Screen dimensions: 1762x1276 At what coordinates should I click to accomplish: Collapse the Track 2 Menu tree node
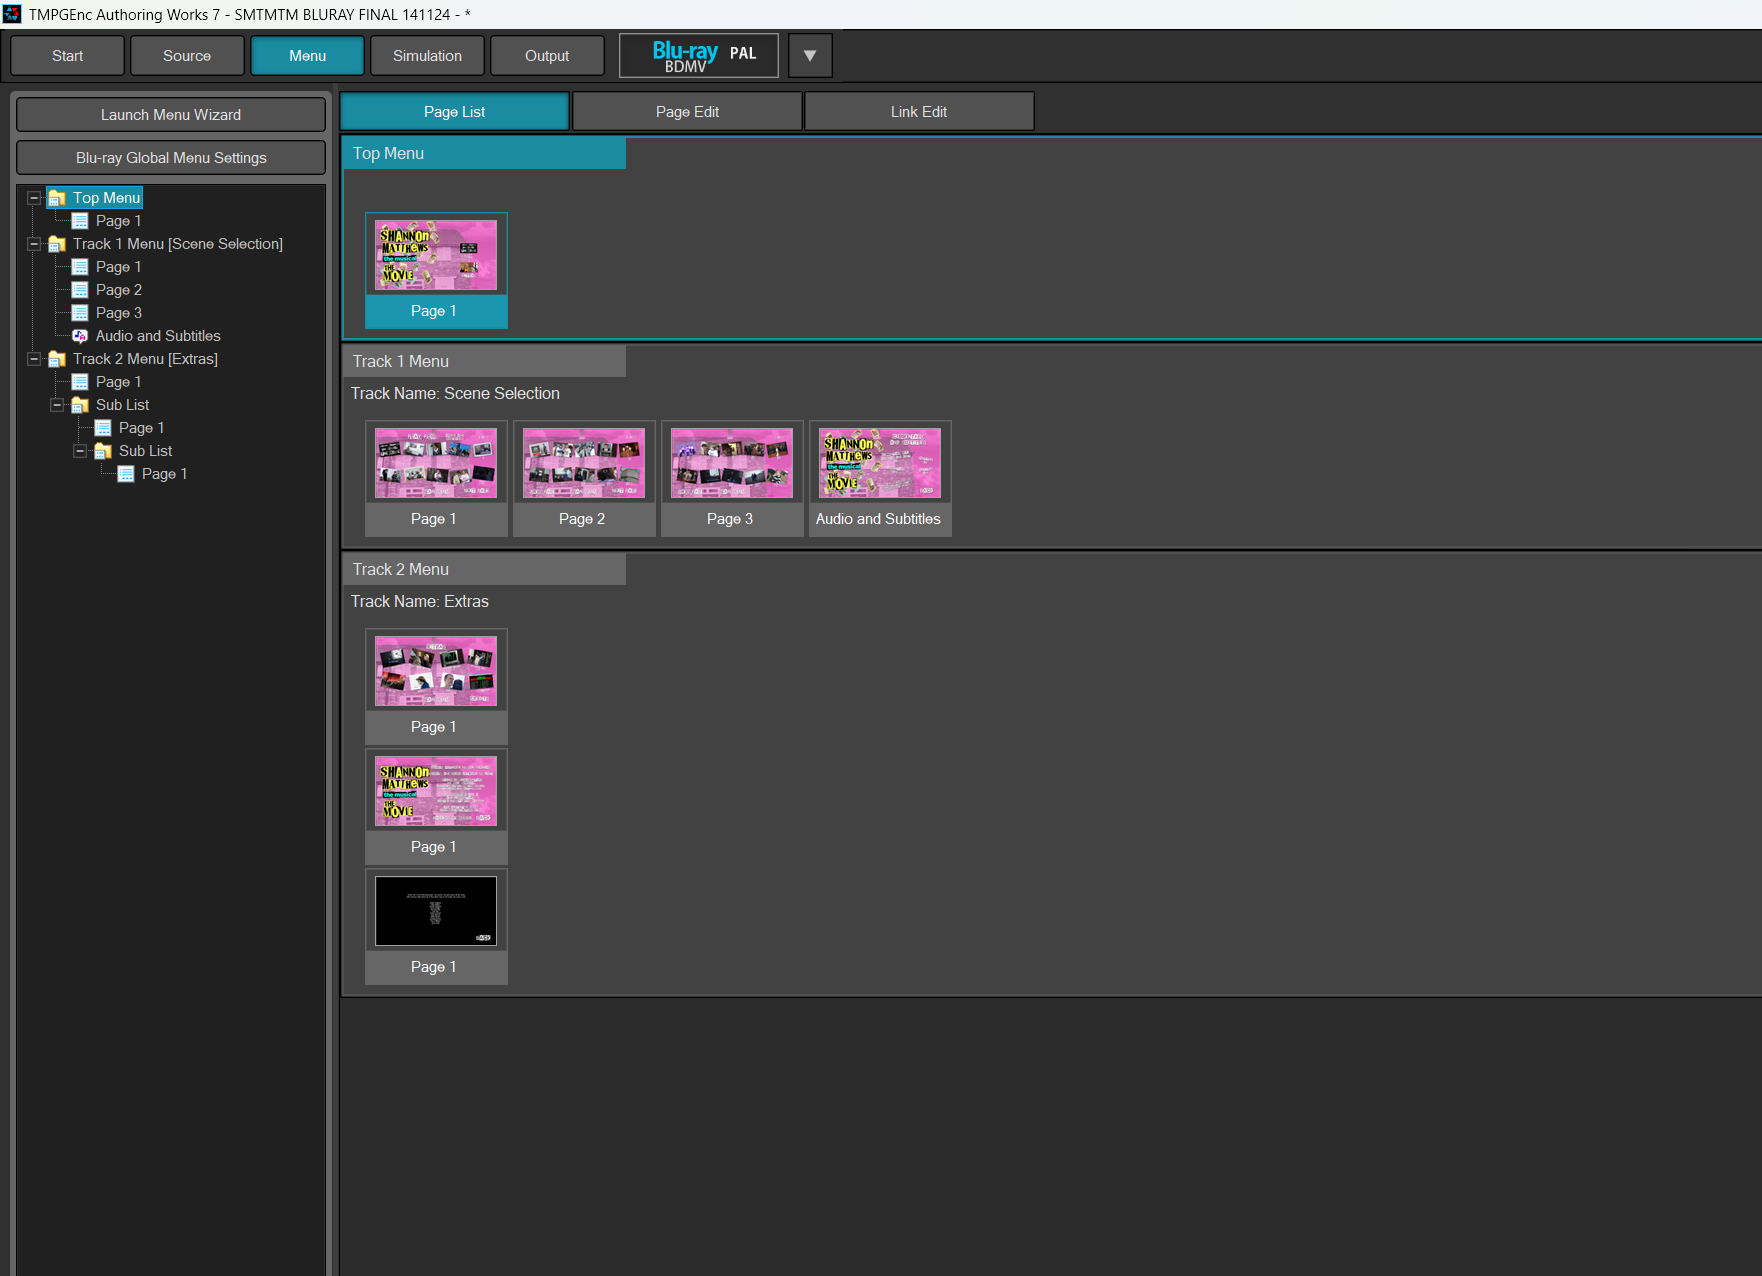[x=34, y=359]
